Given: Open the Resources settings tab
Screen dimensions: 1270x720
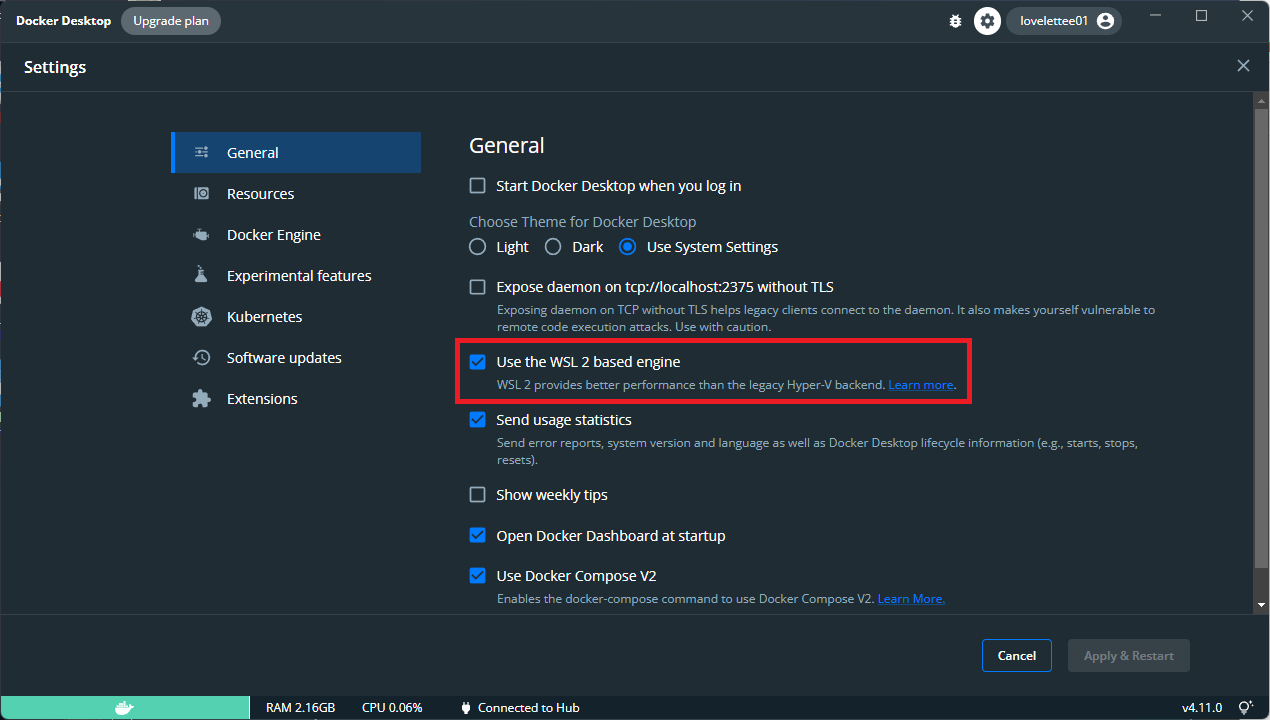Looking at the screenshot, I should click(296, 194).
